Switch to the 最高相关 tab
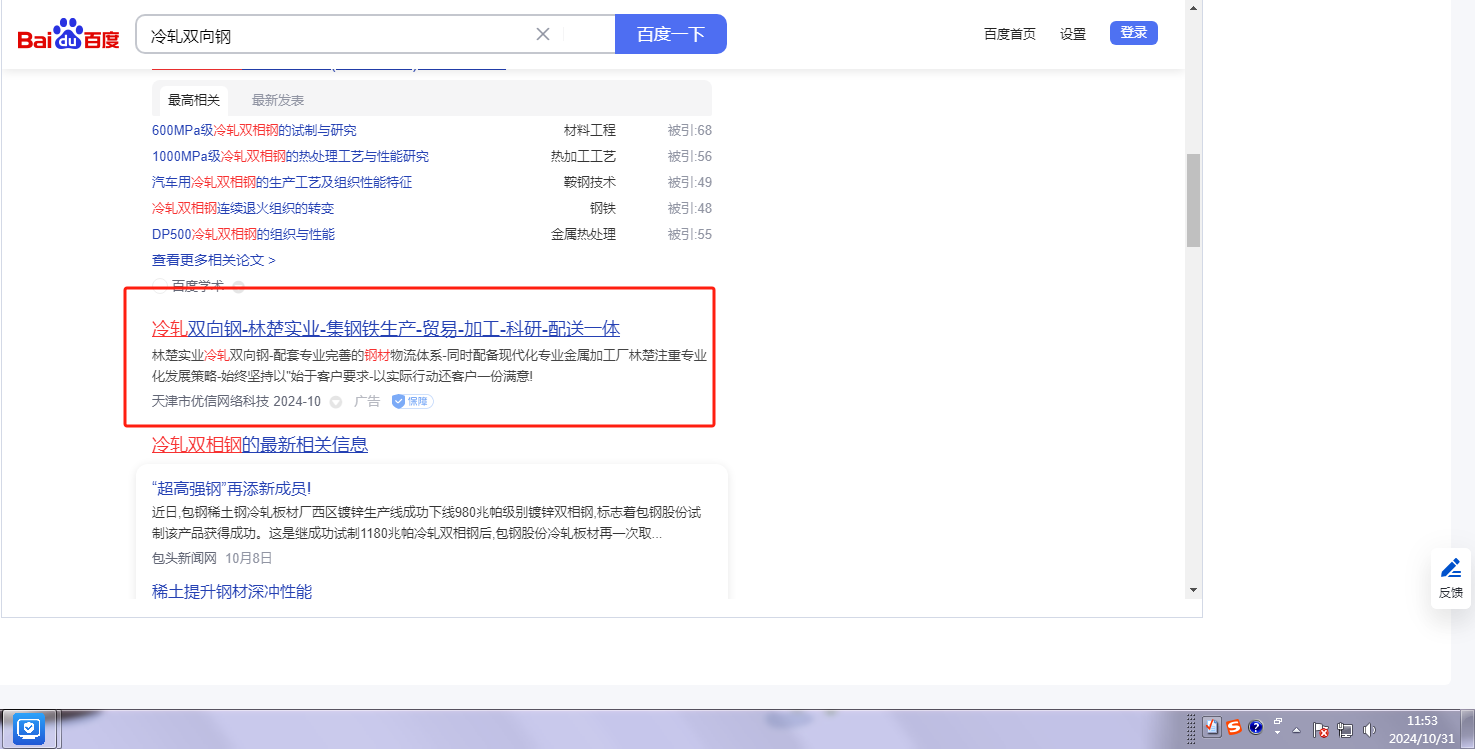 point(194,100)
